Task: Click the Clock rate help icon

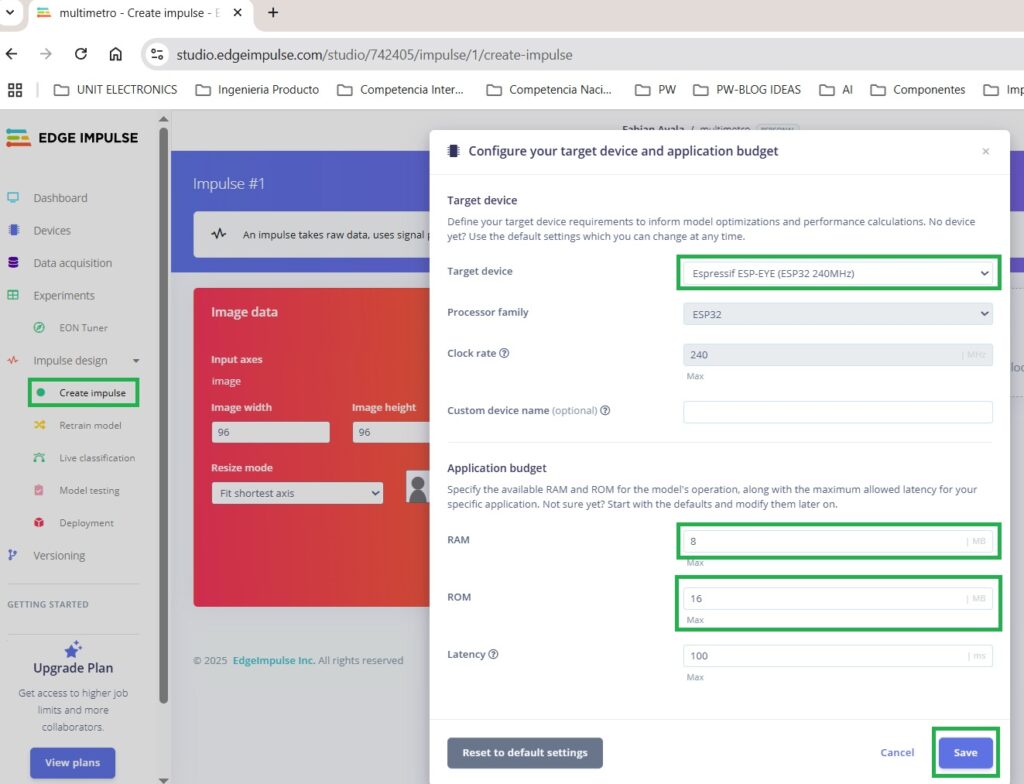Action: pyautogui.click(x=504, y=353)
